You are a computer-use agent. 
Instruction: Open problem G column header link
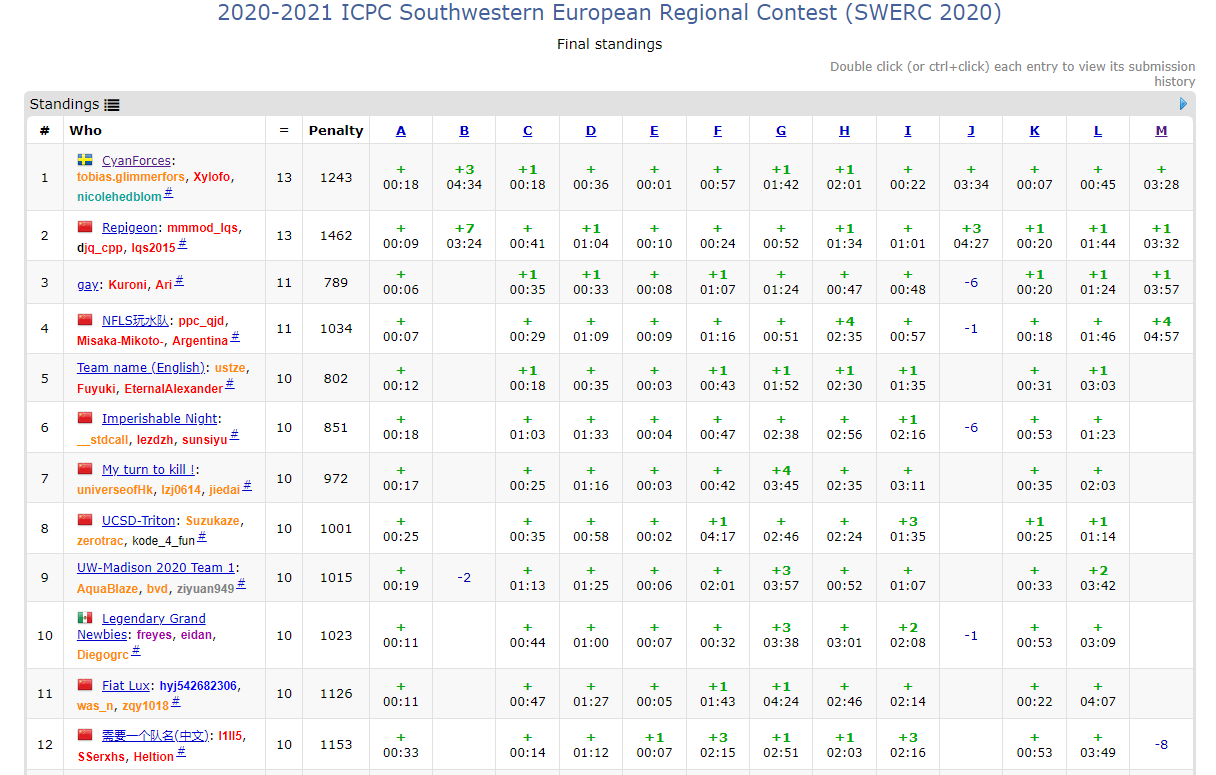tap(781, 131)
